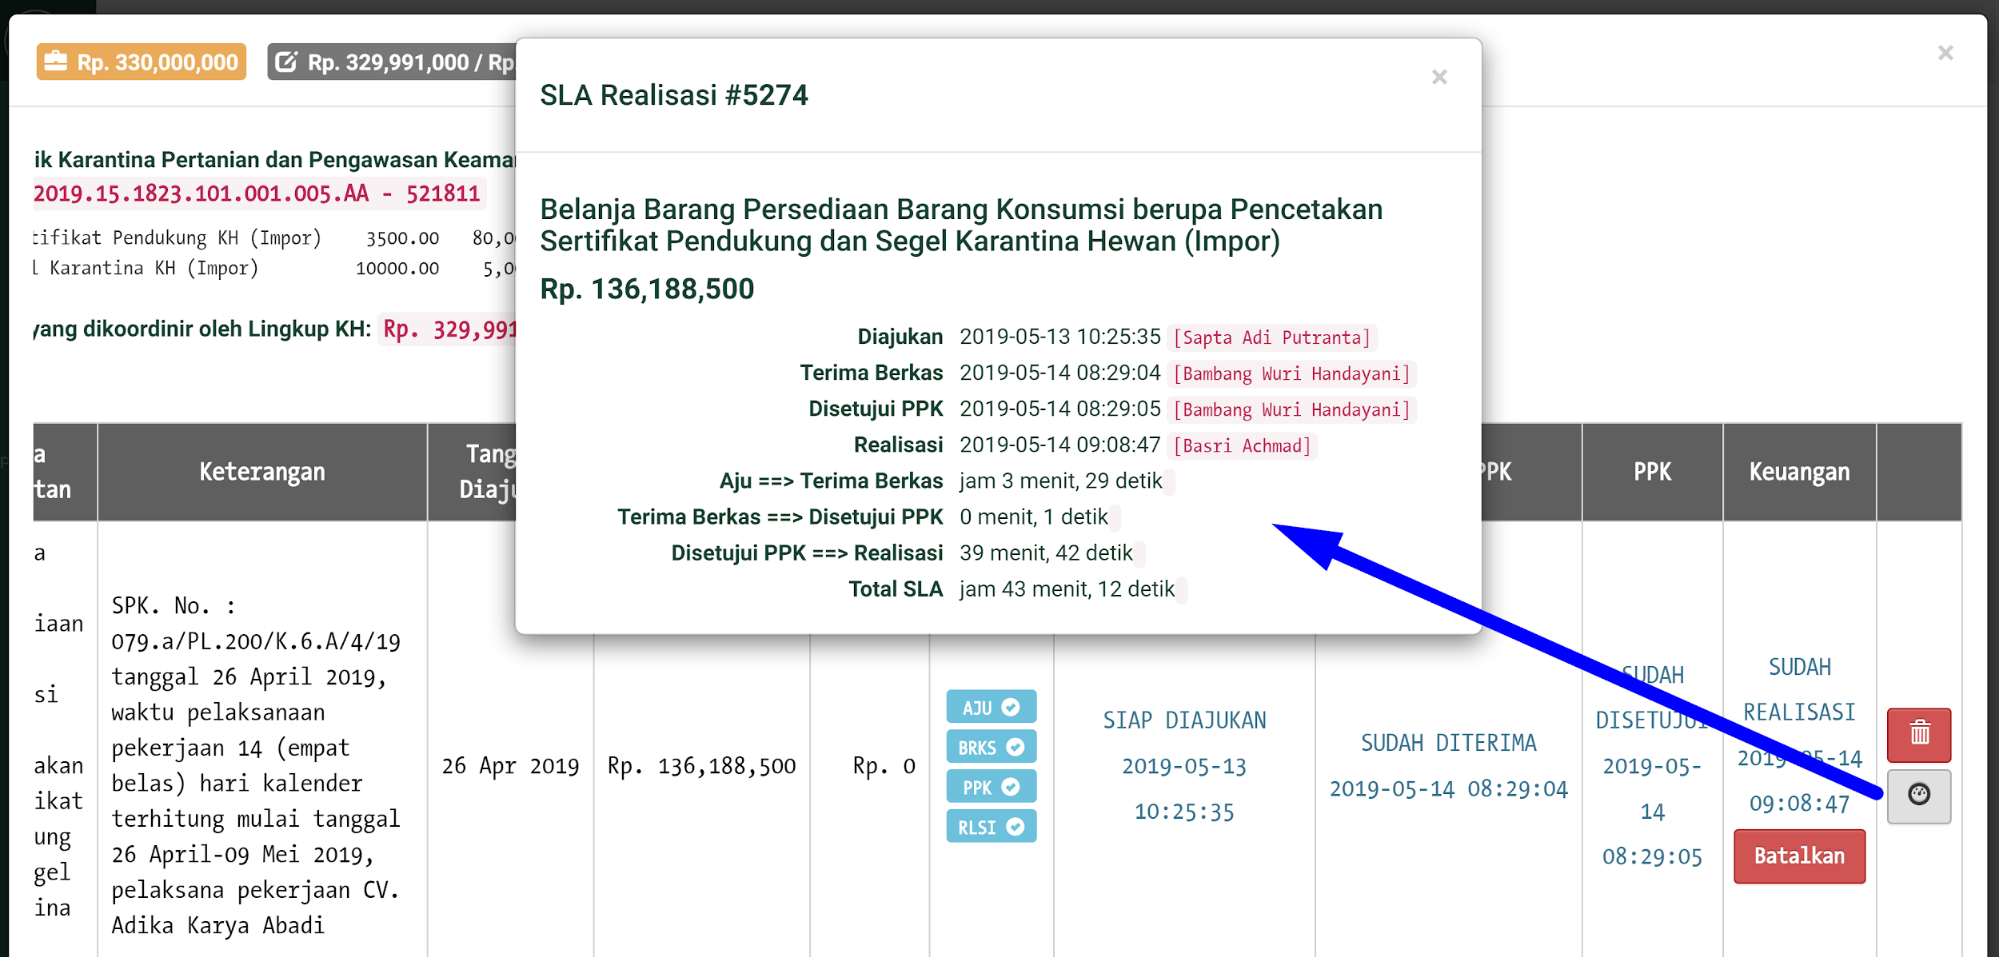
Task: Click the SIAP DIAJUKAN status text
Action: coord(1184,720)
